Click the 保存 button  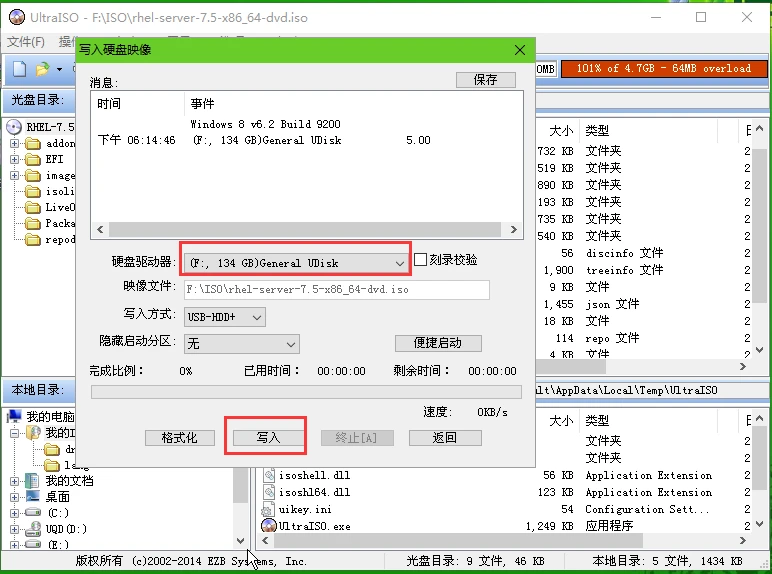click(x=485, y=80)
